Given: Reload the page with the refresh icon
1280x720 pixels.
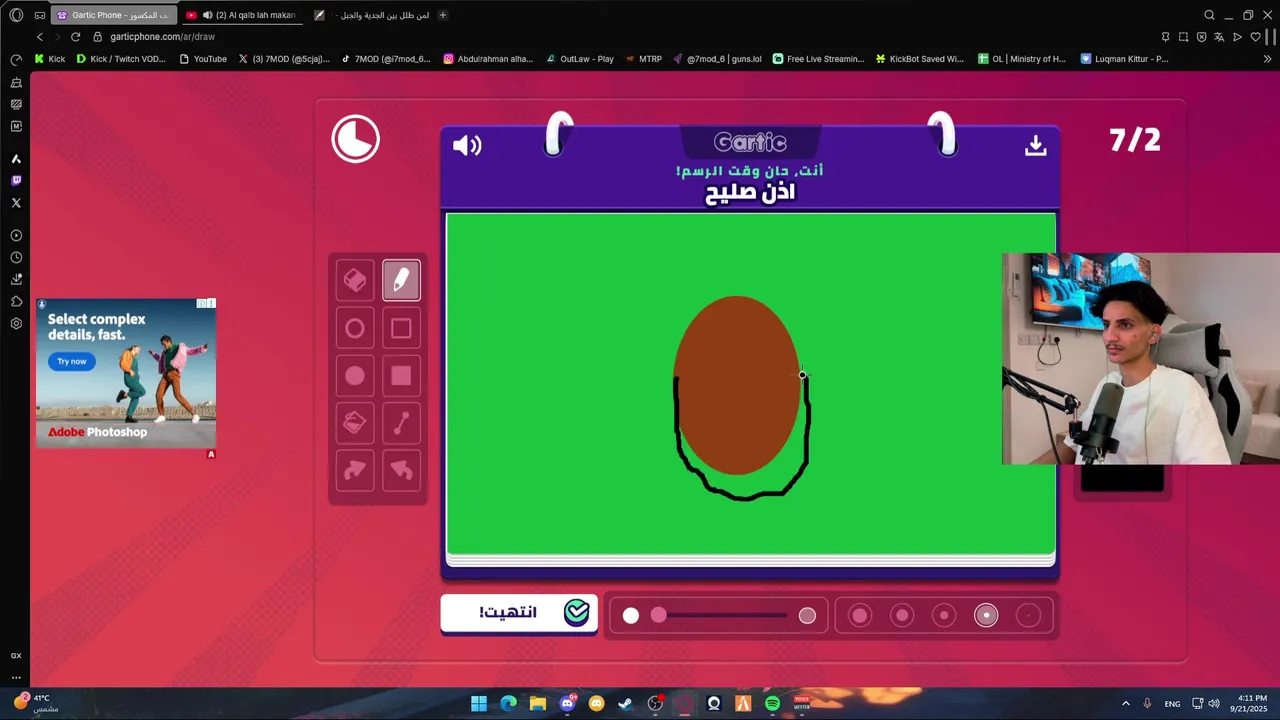Looking at the screenshot, I should click(75, 37).
